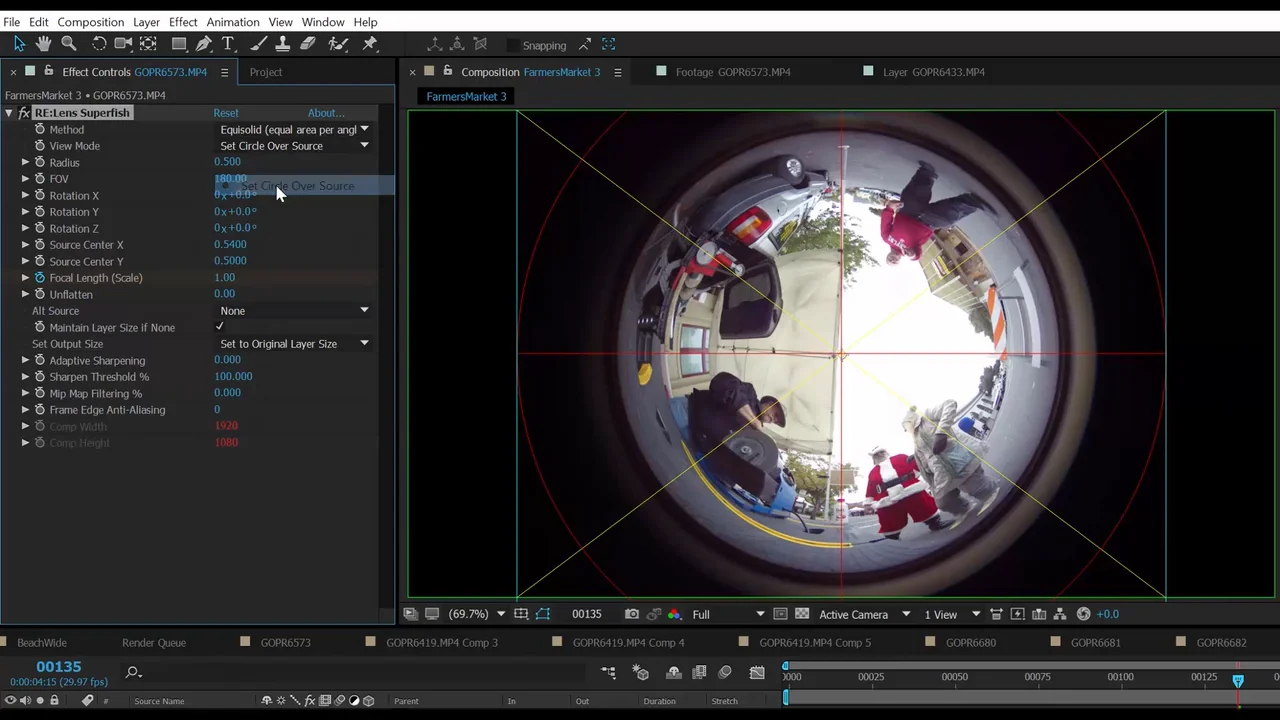Click the region of interest icon
This screenshot has width=1280, height=720.
coord(780,614)
